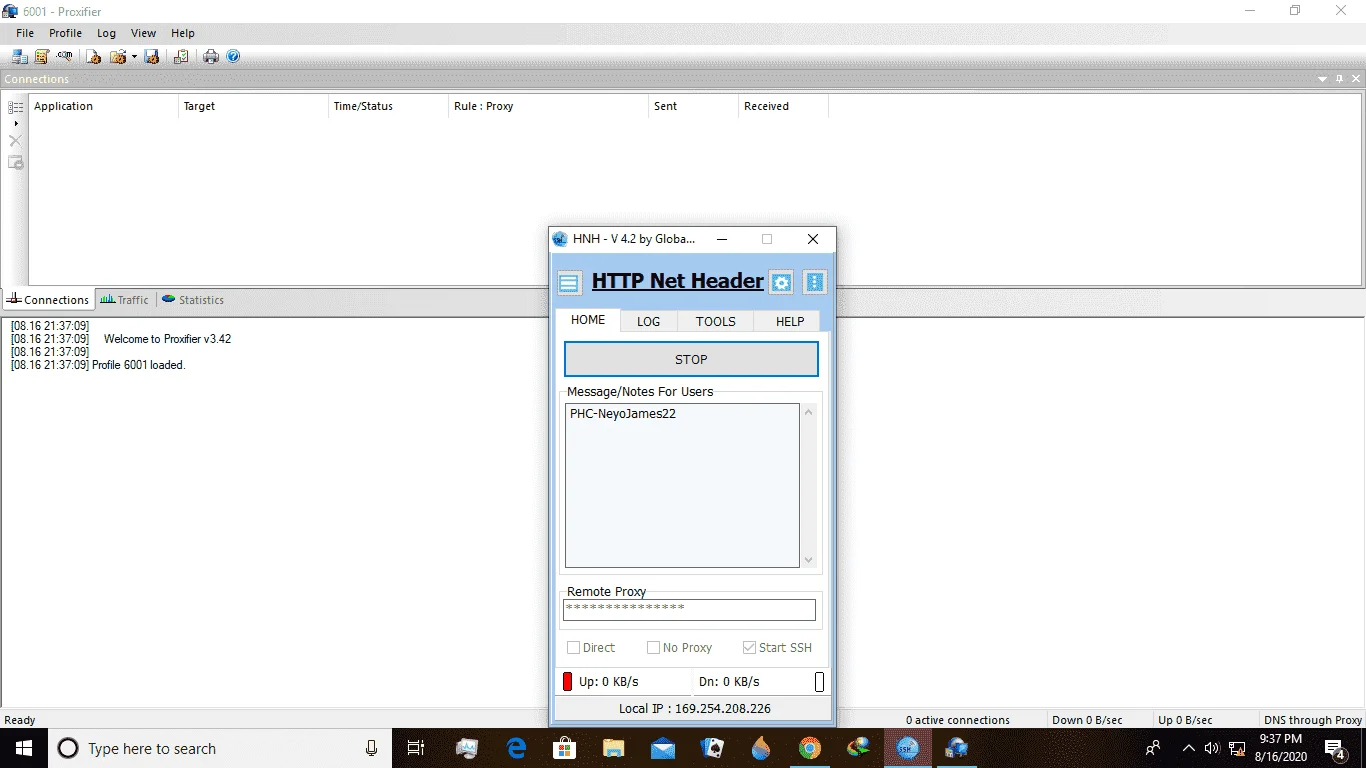Sort connections by Application column

(x=104, y=106)
